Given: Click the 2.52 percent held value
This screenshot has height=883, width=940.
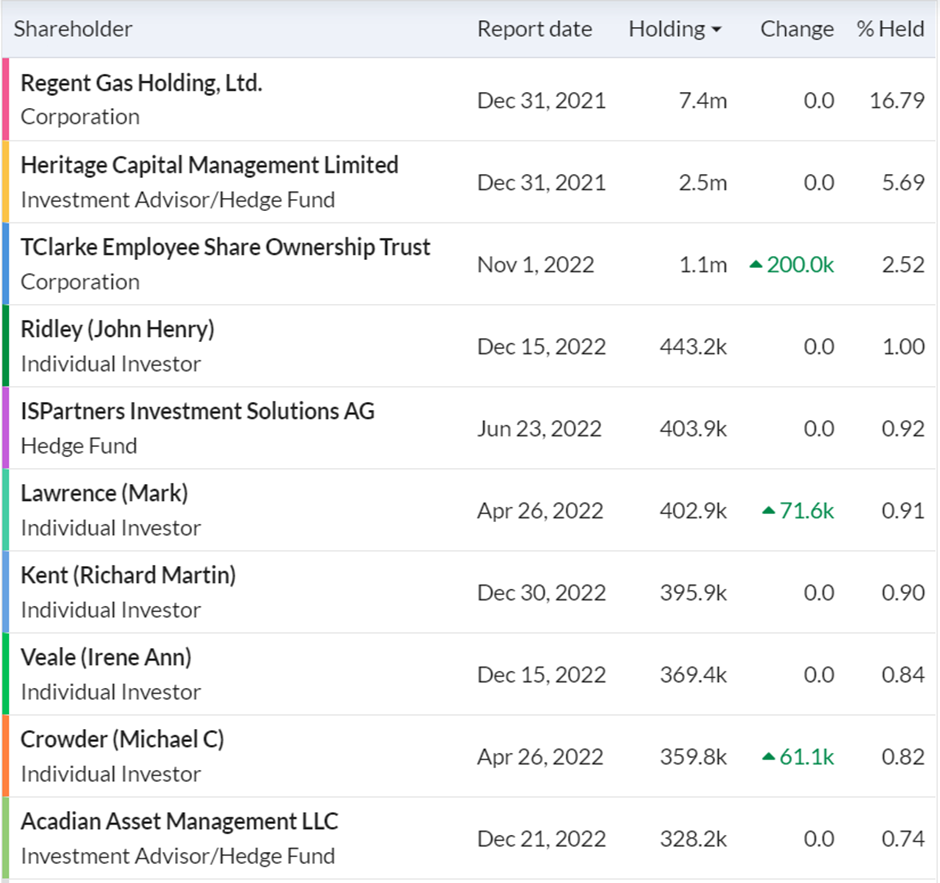Looking at the screenshot, I should [x=903, y=264].
